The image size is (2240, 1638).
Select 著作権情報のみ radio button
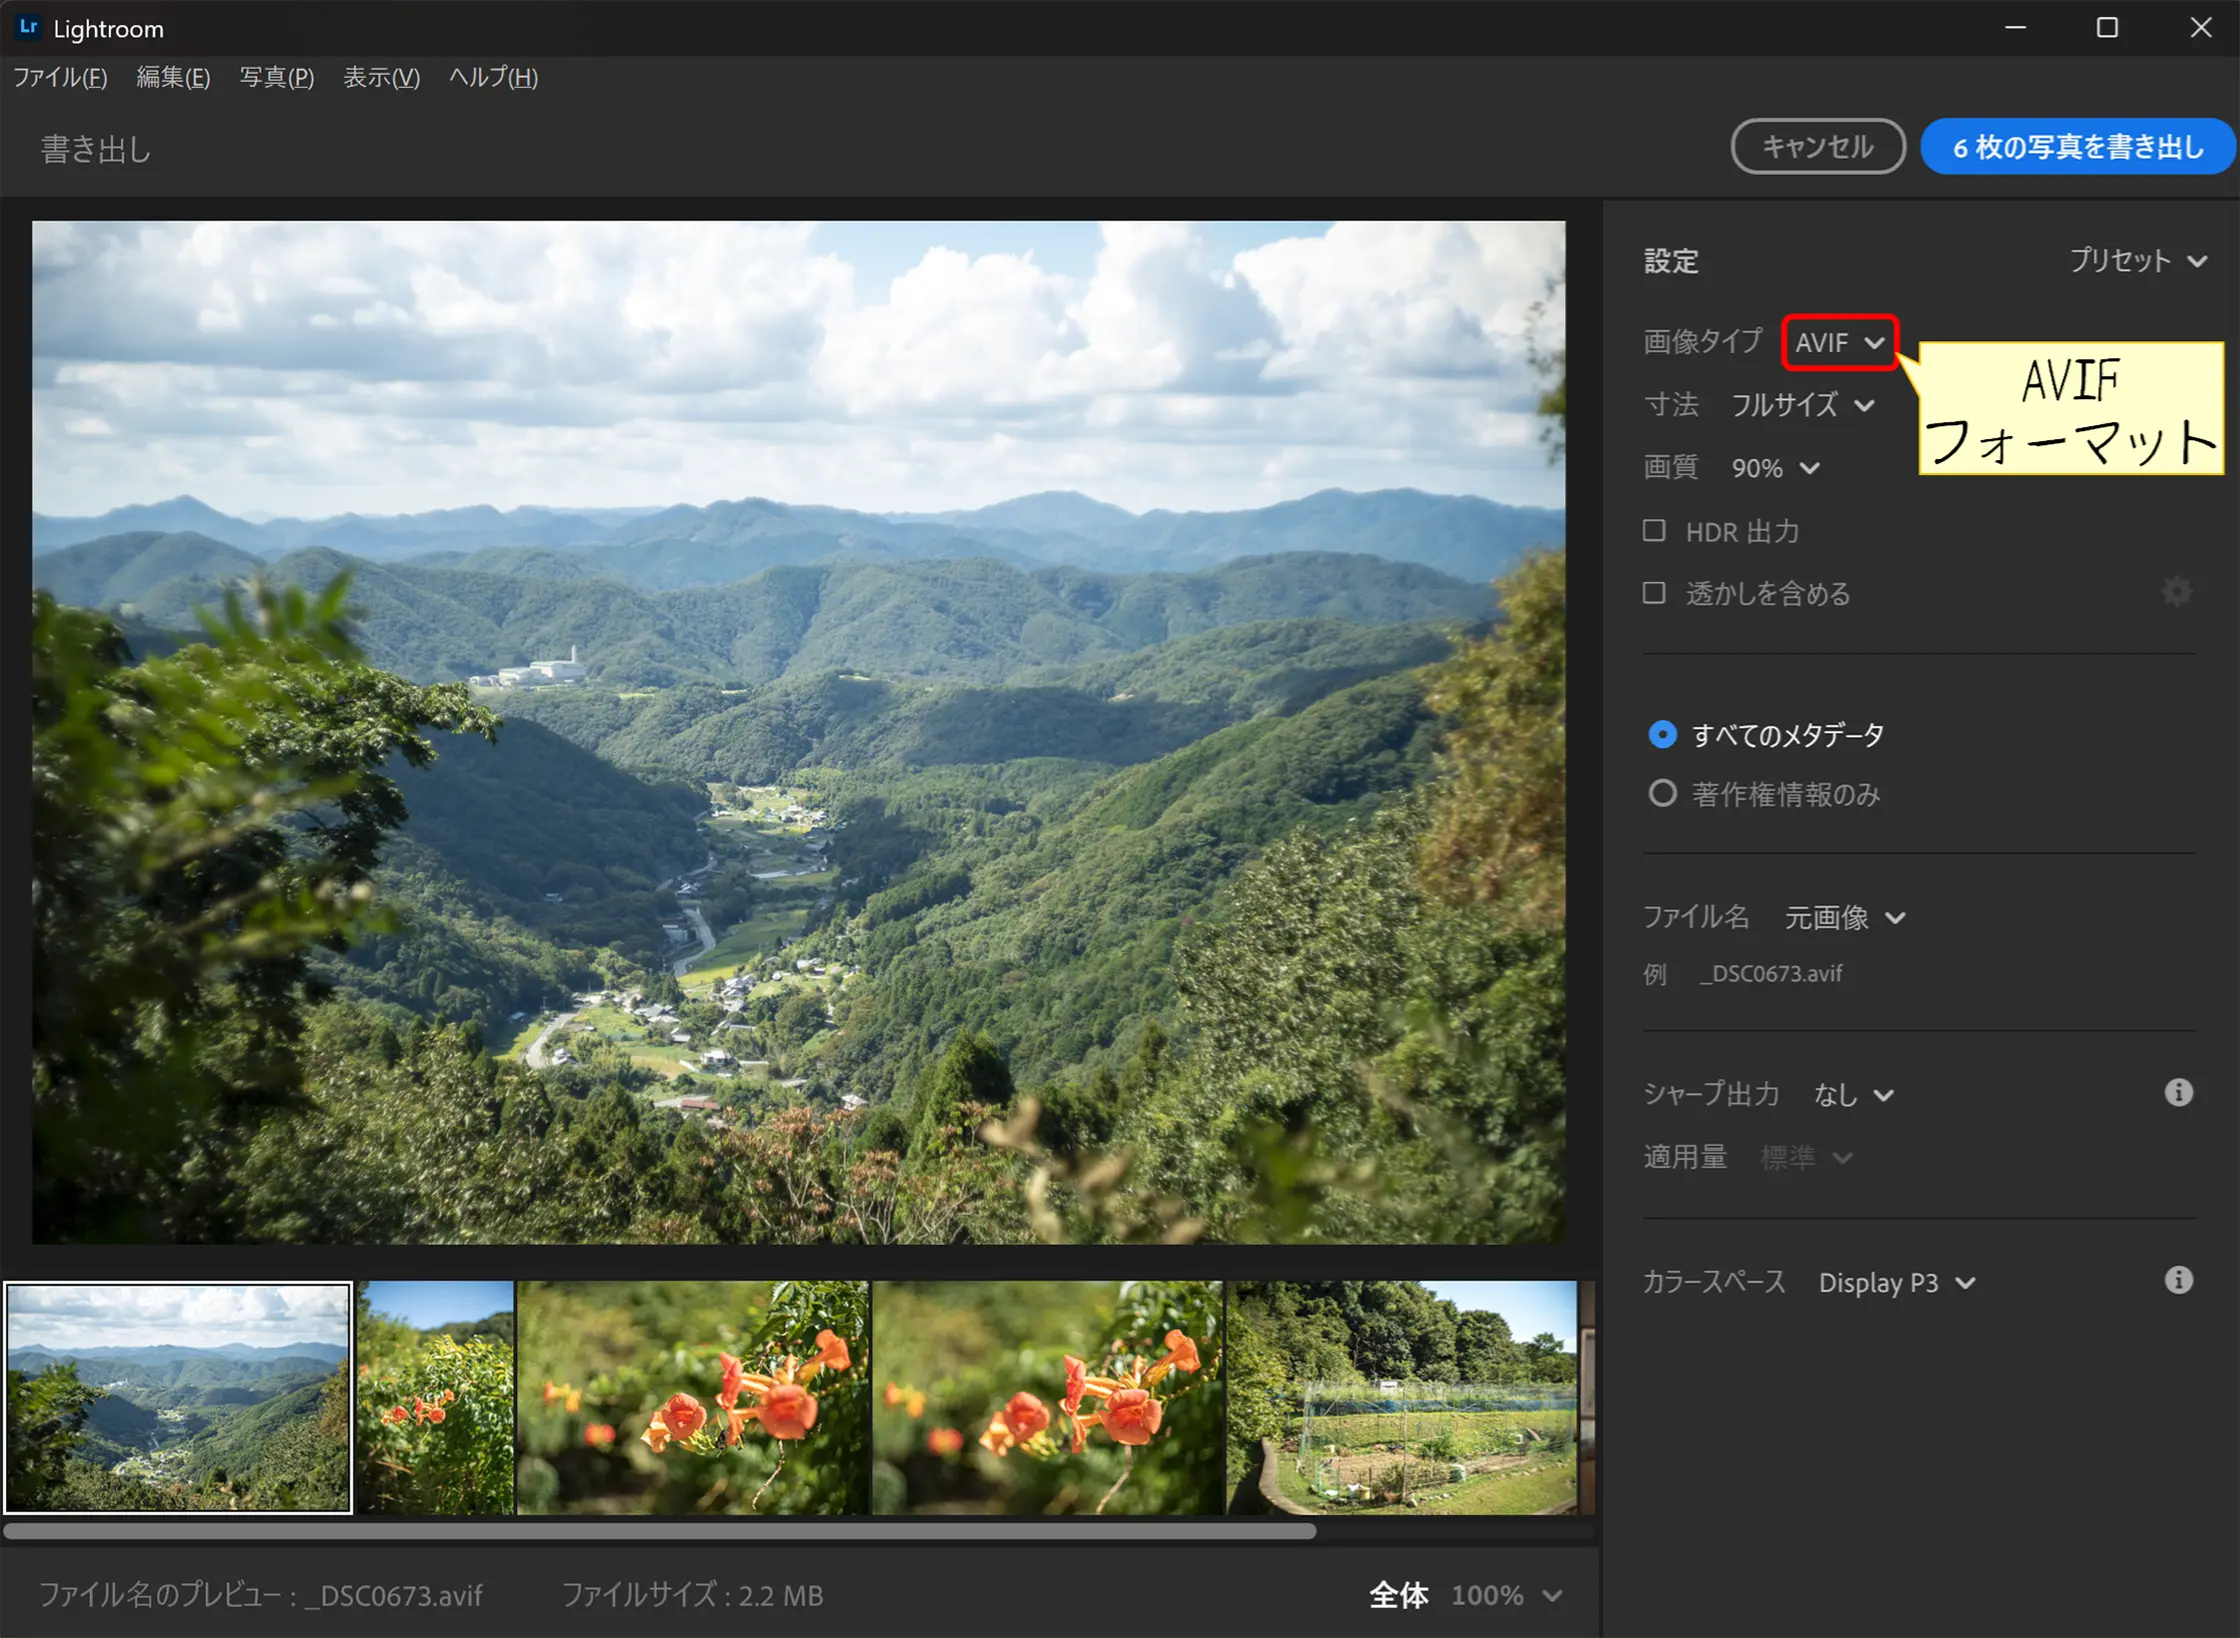1662,794
